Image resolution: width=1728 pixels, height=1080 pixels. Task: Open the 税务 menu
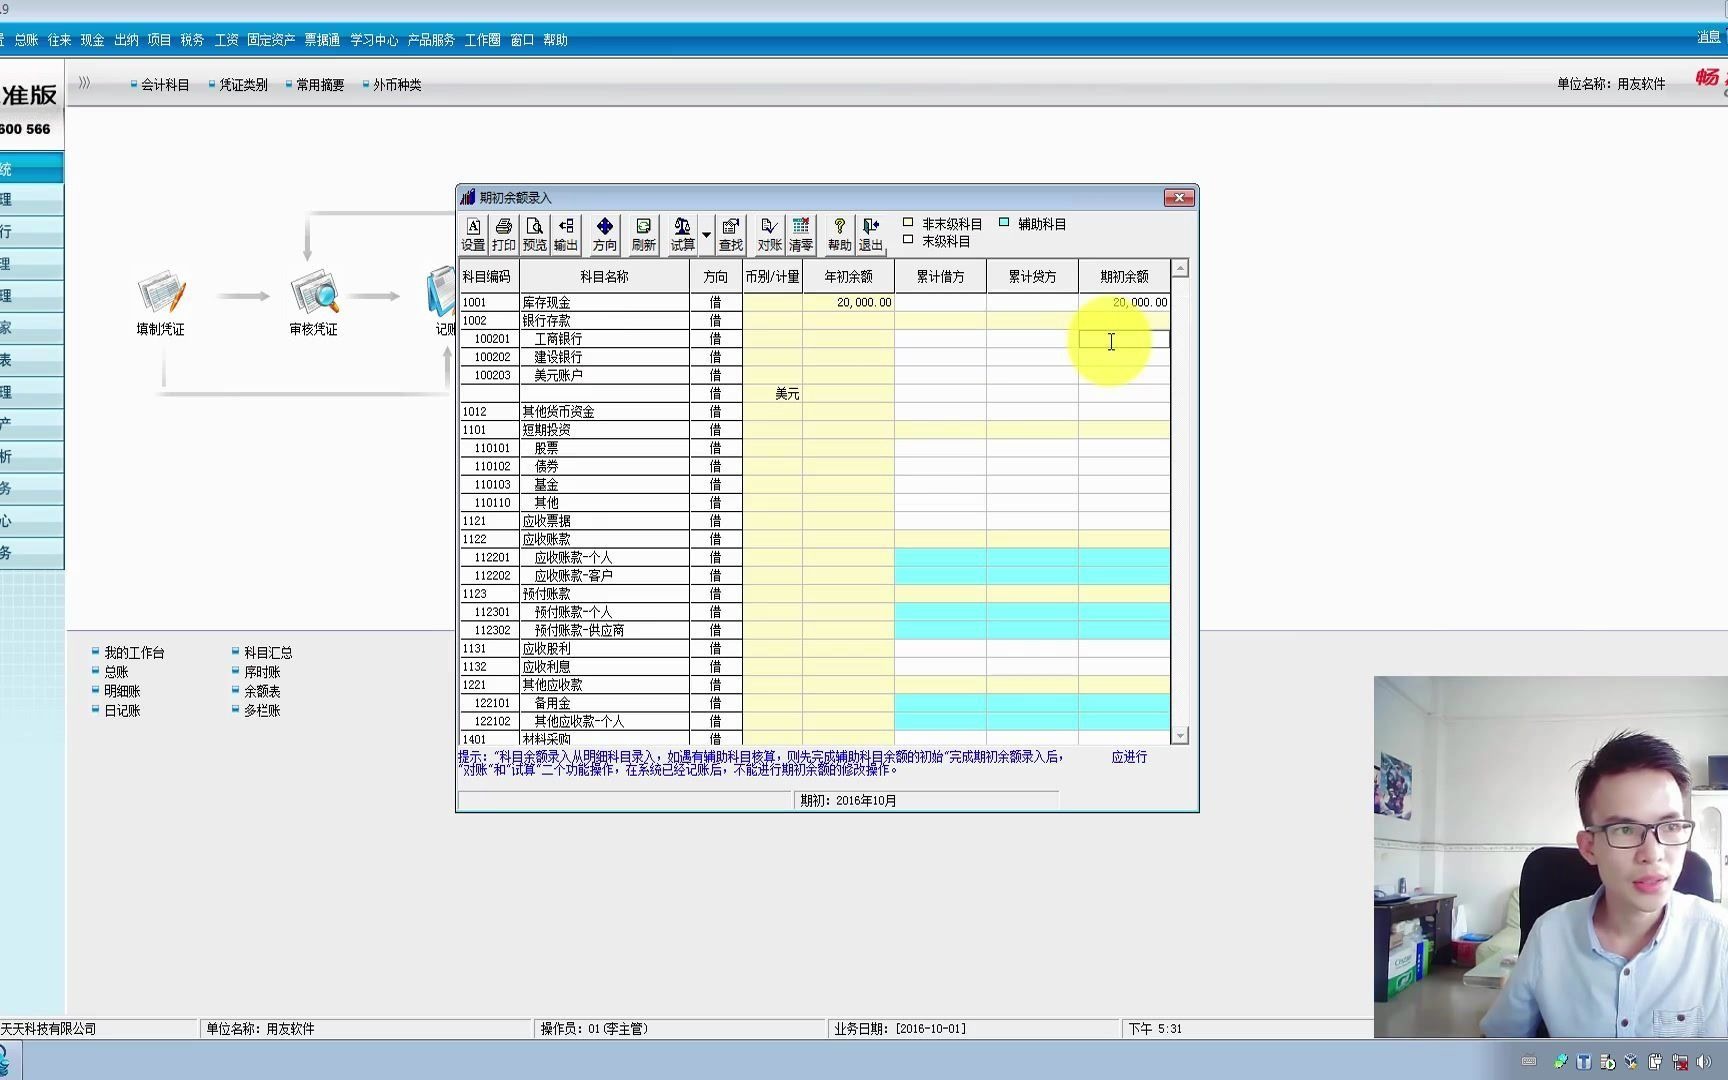[192, 40]
